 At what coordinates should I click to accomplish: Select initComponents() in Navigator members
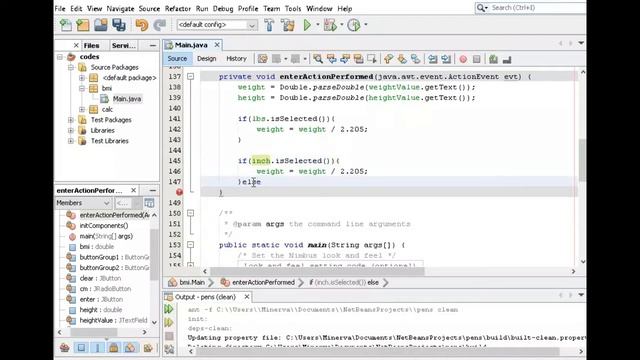click(x=104, y=225)
